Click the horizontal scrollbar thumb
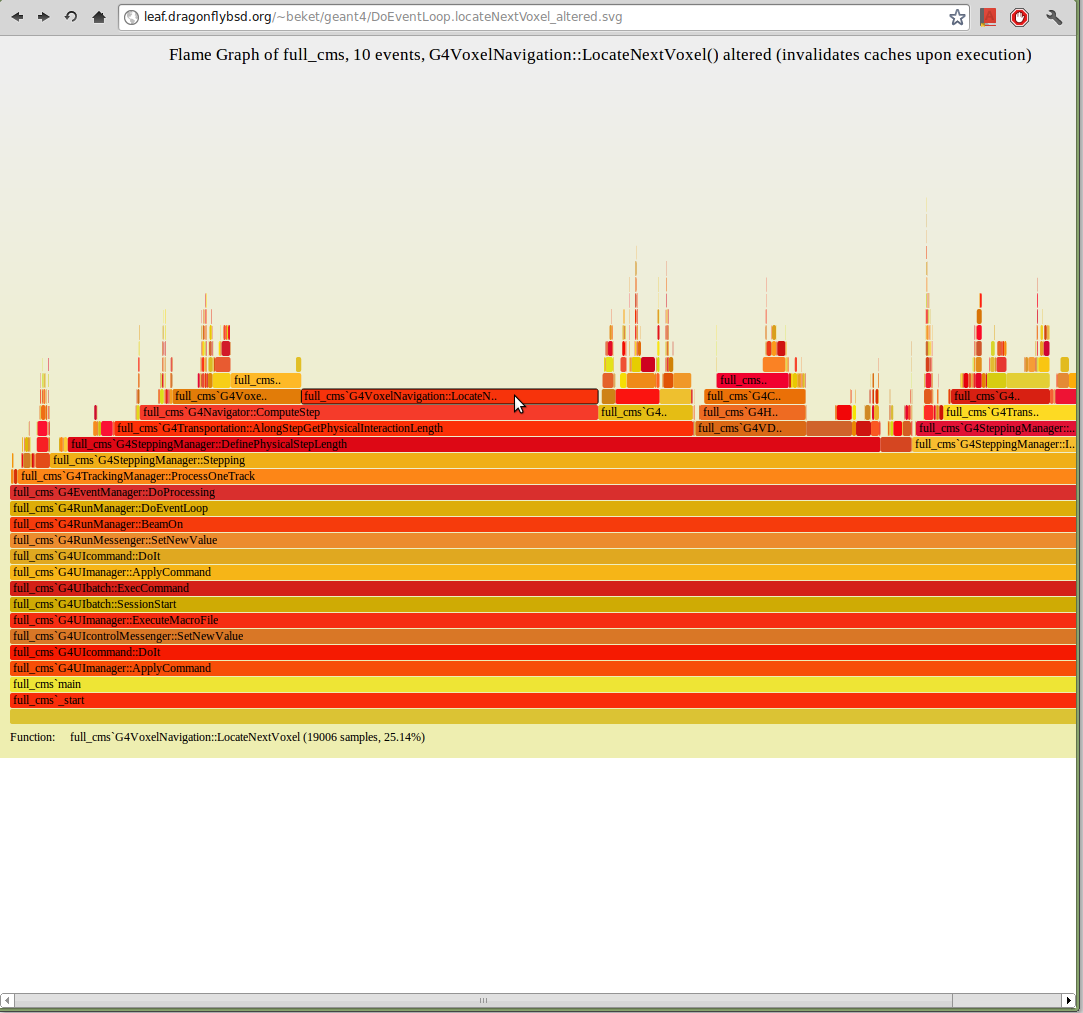This screenshot has width=1083, height=1013. pos(483,1000)
